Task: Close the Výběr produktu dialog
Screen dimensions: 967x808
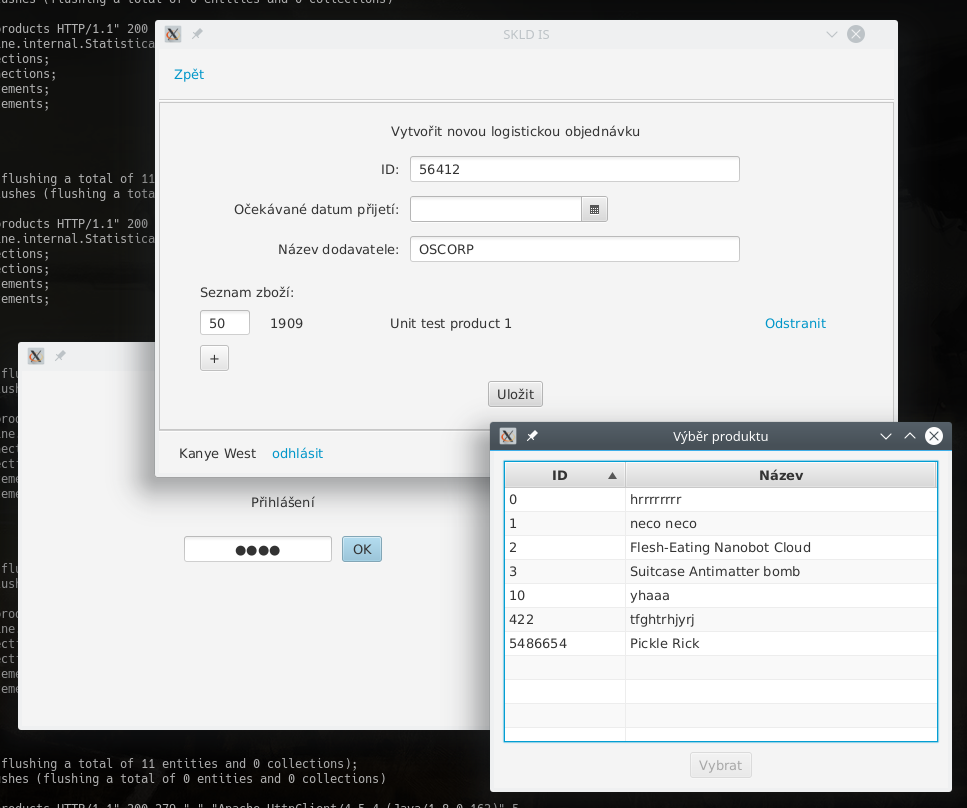Action: [x=934, y=436]
